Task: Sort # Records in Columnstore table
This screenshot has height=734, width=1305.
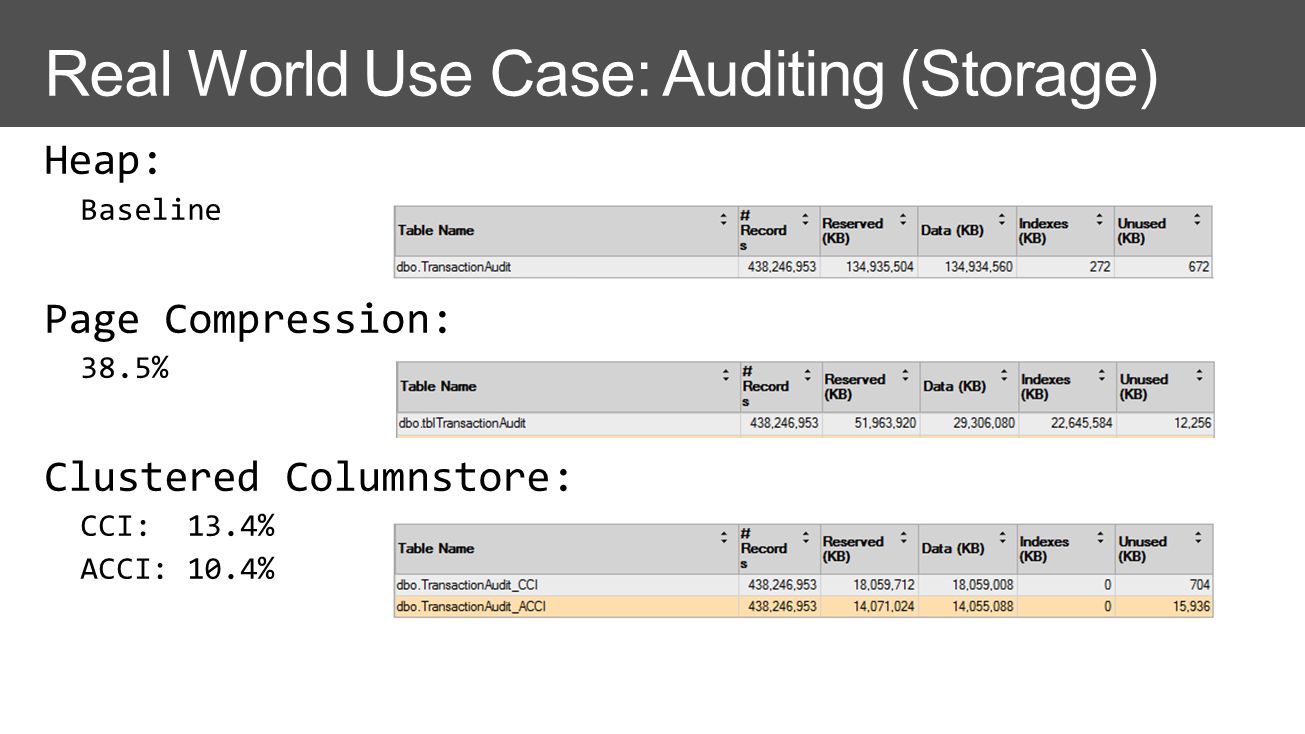Action: [x=808, y=537]
